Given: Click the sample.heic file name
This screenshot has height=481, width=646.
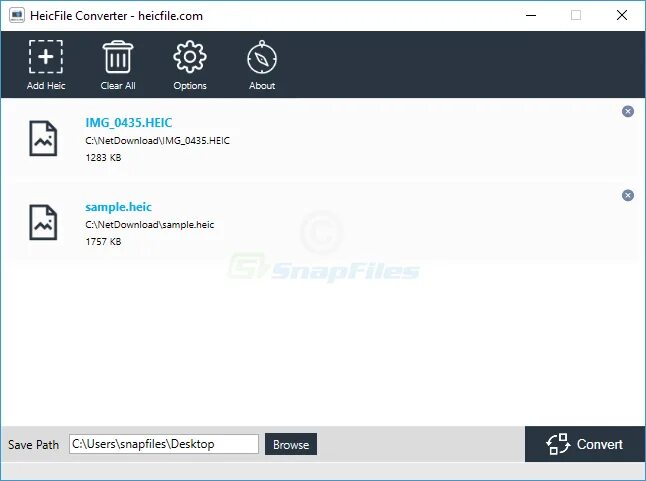Looking at the screenshot, I should (118, 207).
